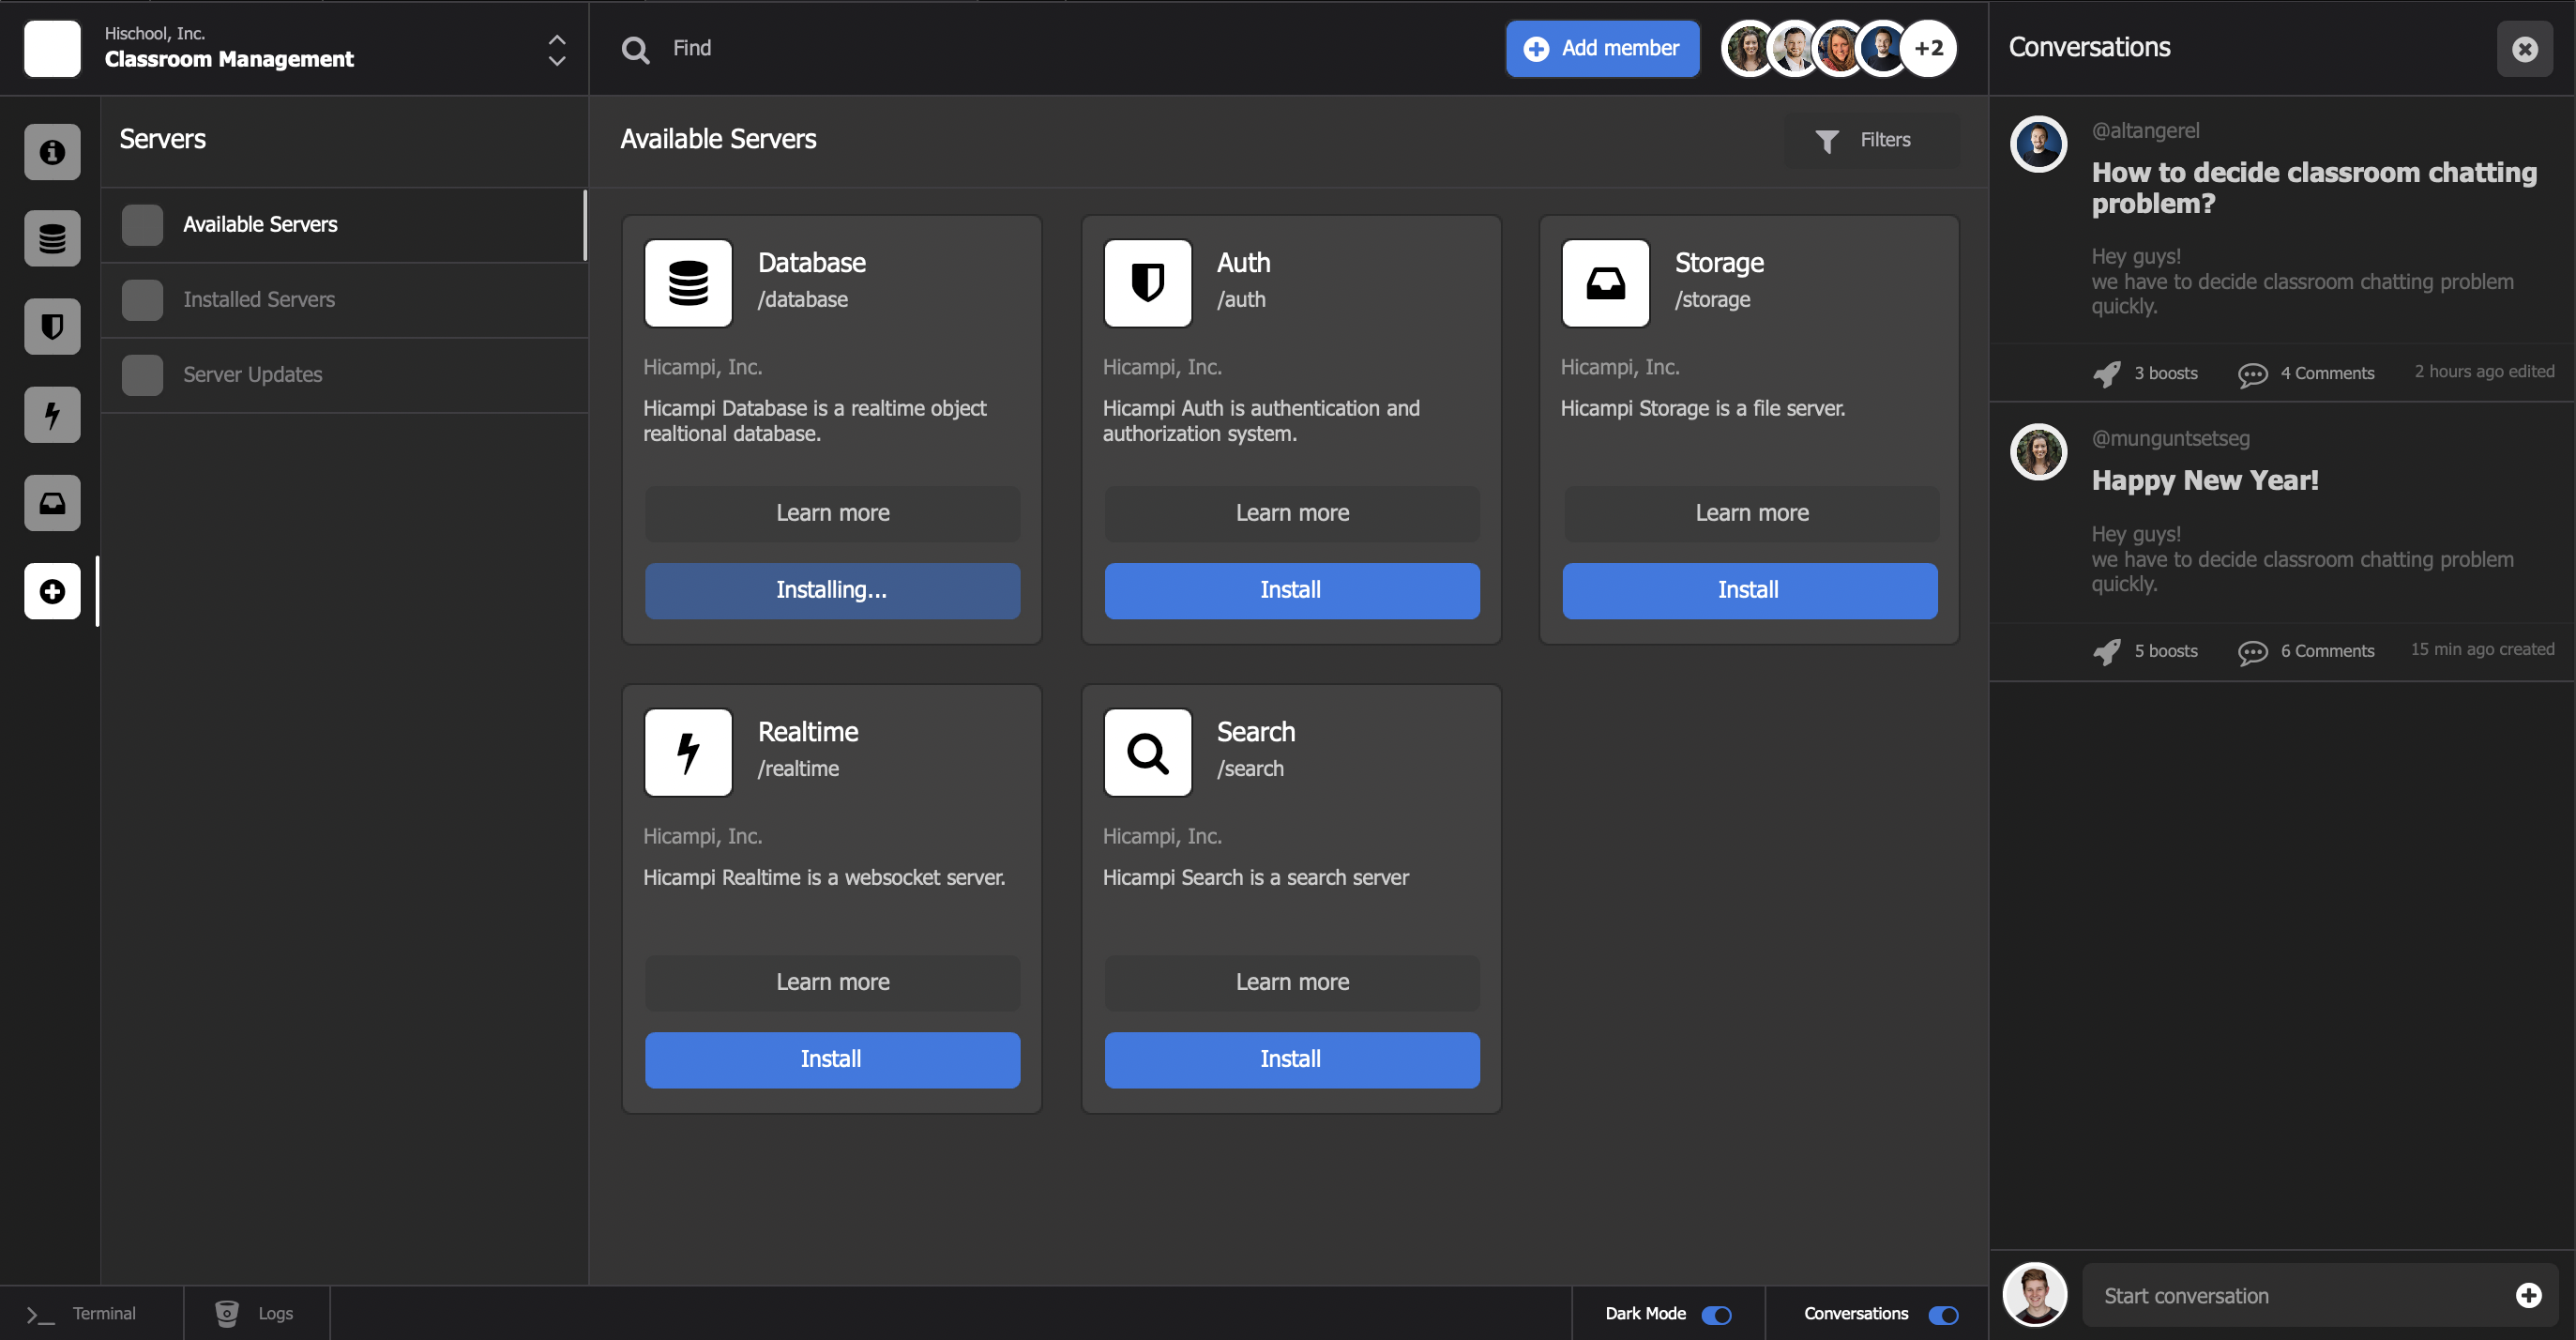Toggle the Conversations switch in status bar
Screen dimensions: 2576x1340
1943,1315
